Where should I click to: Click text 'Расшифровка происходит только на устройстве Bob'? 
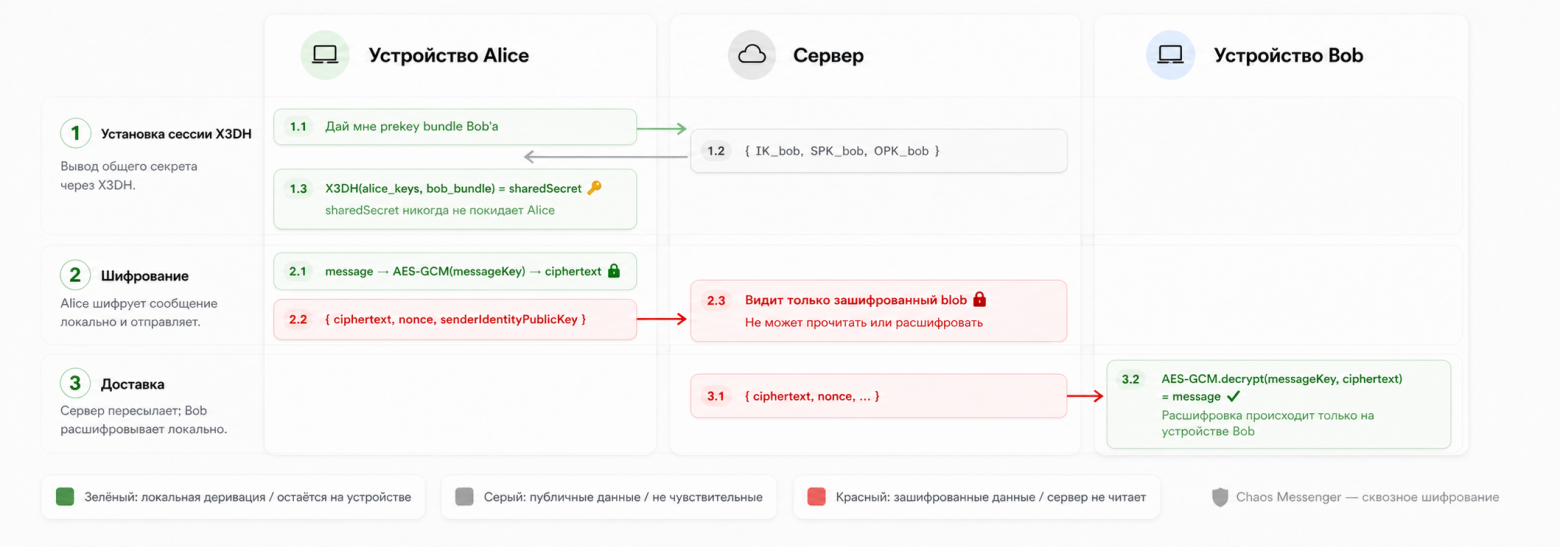(1268, 423)
